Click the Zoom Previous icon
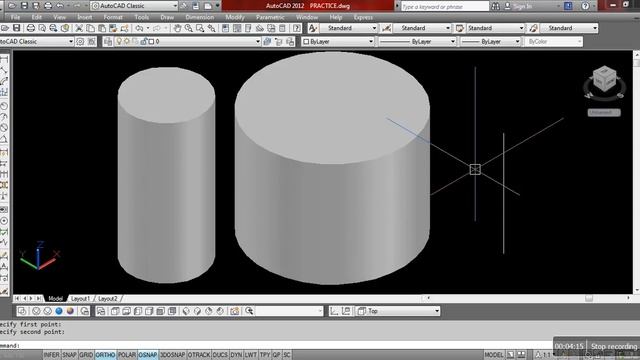 click(x=211, y=28)
